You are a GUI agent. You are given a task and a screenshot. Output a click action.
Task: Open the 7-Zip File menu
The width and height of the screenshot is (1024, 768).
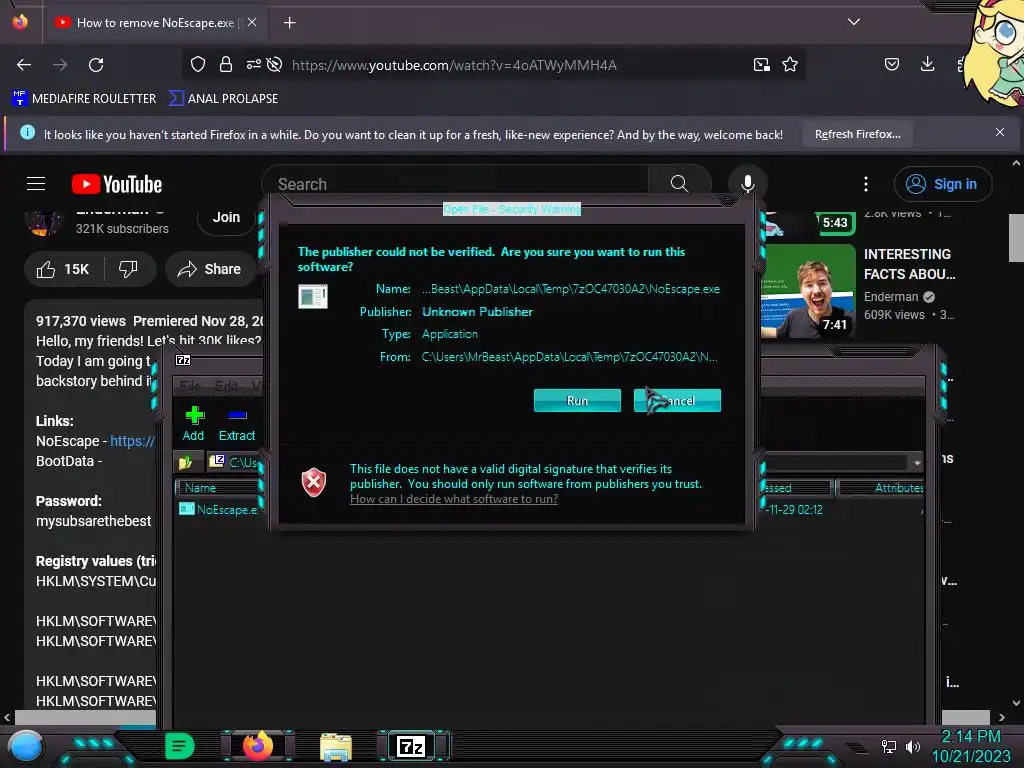(190, 386)
